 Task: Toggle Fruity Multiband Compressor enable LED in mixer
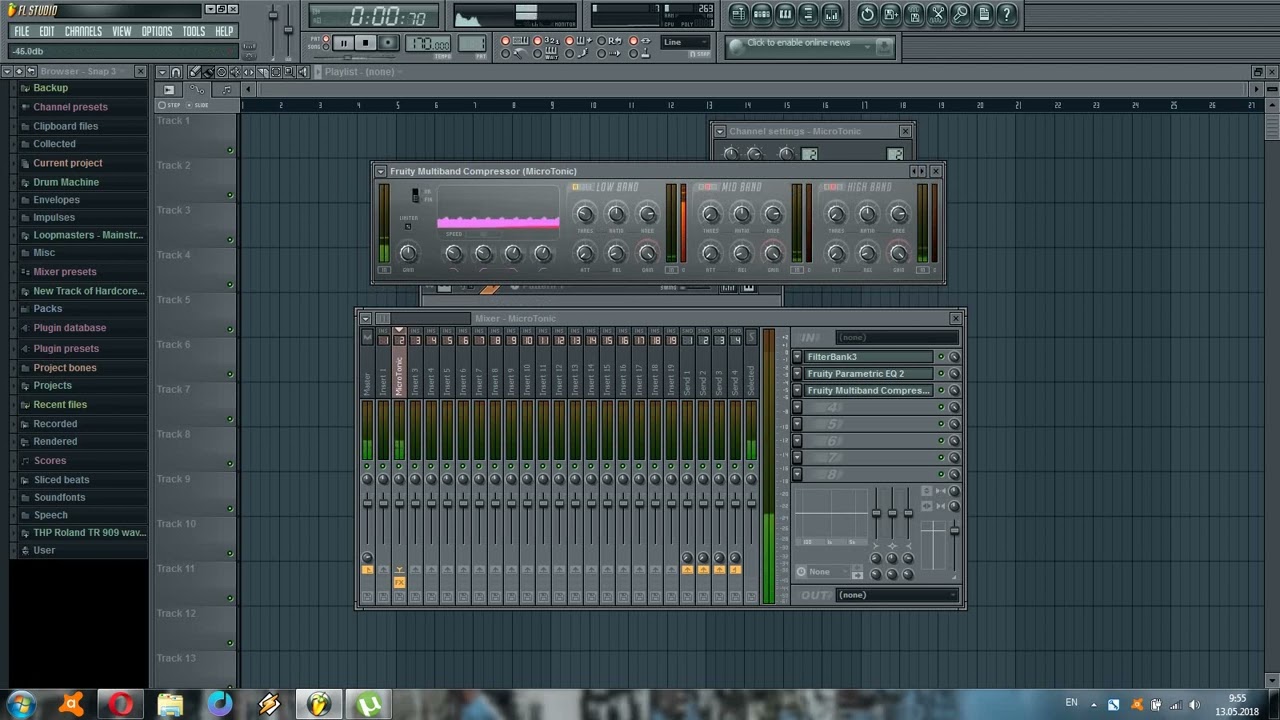[x=941, y=390]
